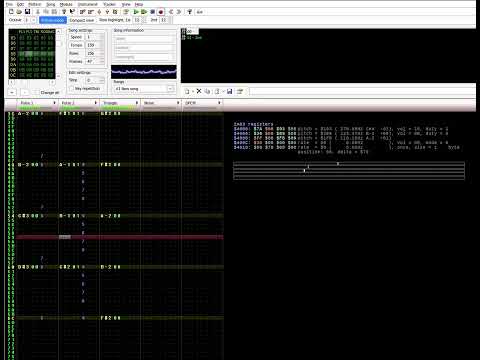Play pattern looped with second green arrow
Screen dimensions: 480x360
point(144,12)
